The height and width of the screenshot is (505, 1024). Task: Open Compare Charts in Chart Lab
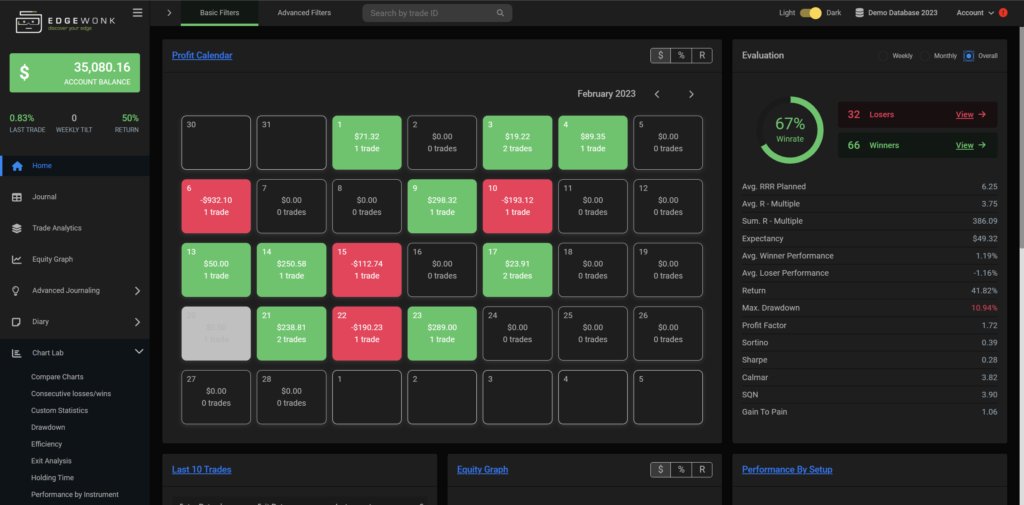[x=57, y=377]
